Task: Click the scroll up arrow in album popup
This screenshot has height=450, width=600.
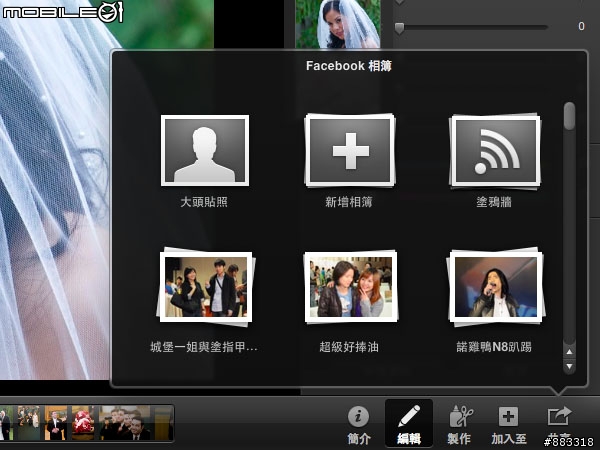Action: click(569, 352)
